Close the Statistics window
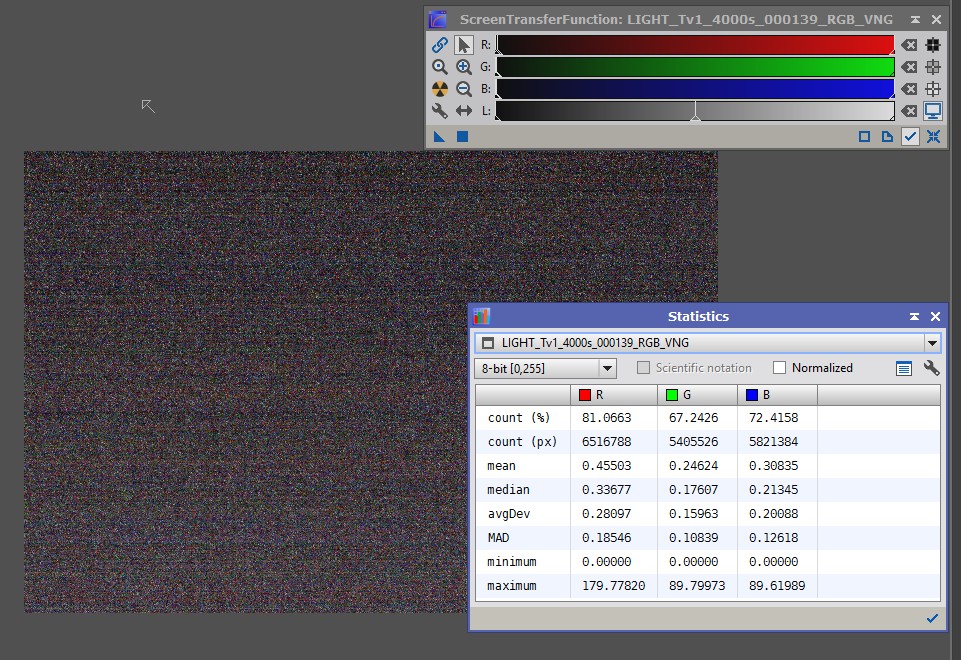961x660 pixels. pos(935,316)
